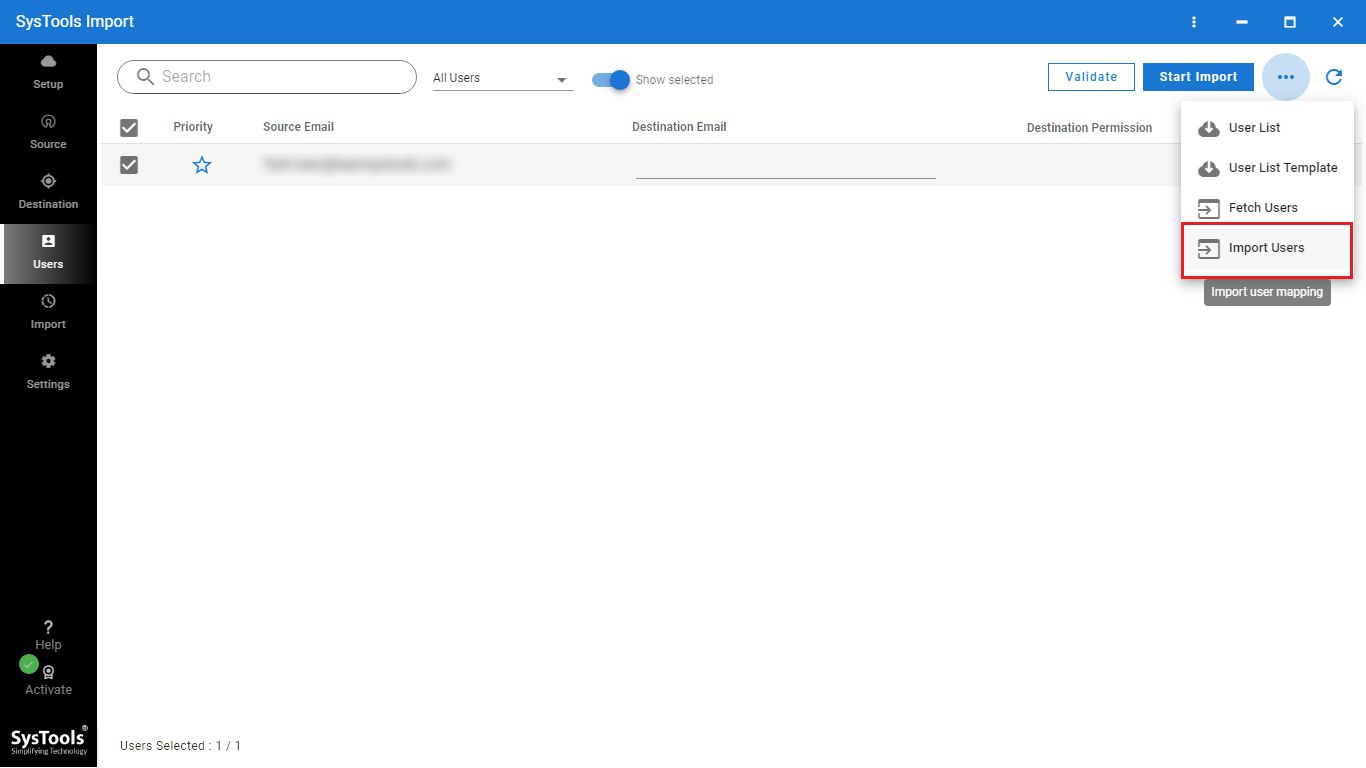Image resolution: width=1366 pixels, height=768 pixels.
Task: Click the Help question mark icon
Action: click(48, 628)
